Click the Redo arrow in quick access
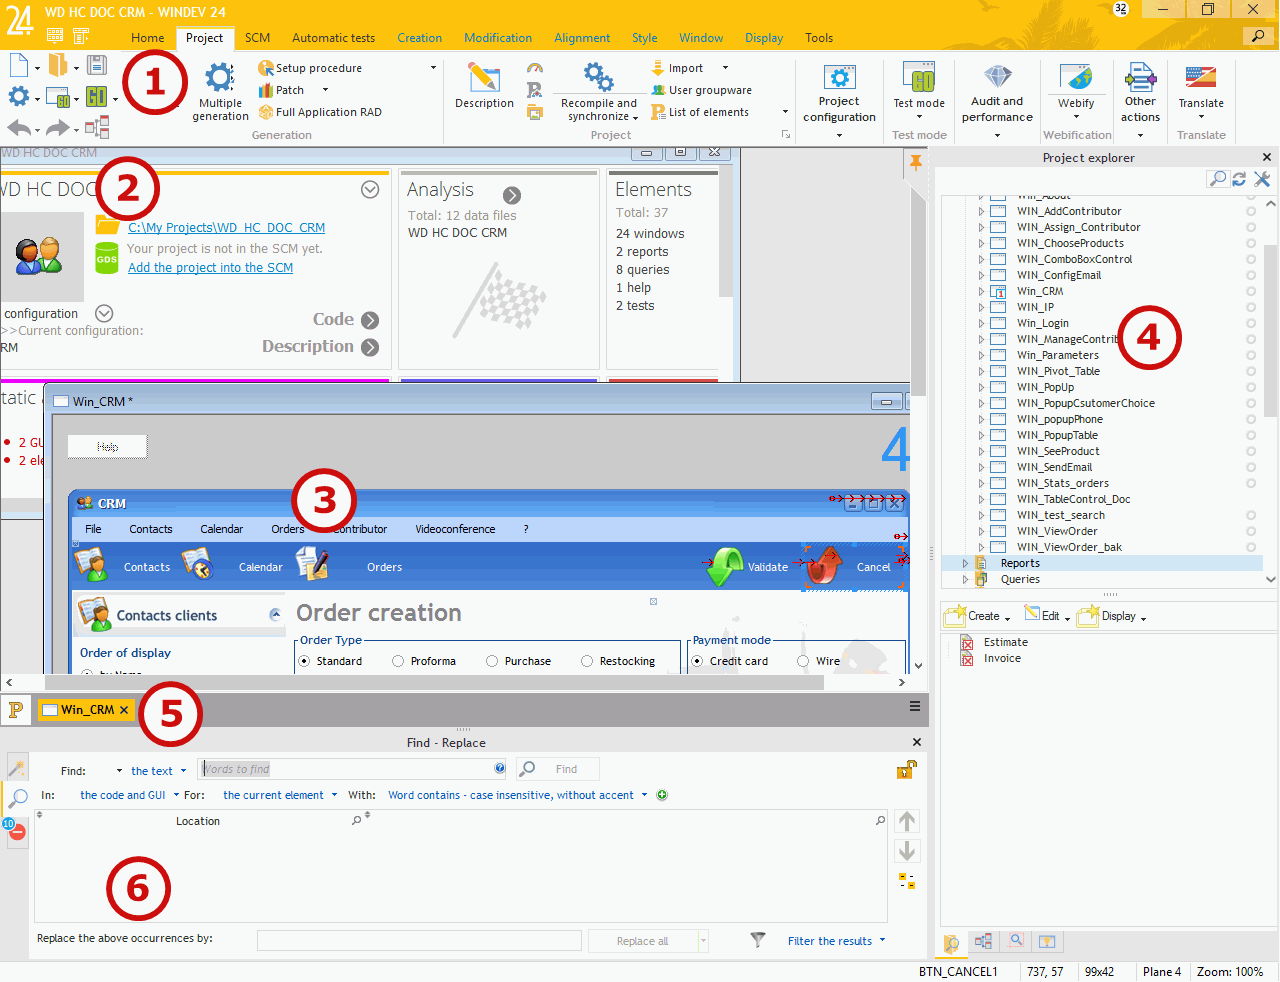Screen dimensions: 1280x982 (58, 127)
